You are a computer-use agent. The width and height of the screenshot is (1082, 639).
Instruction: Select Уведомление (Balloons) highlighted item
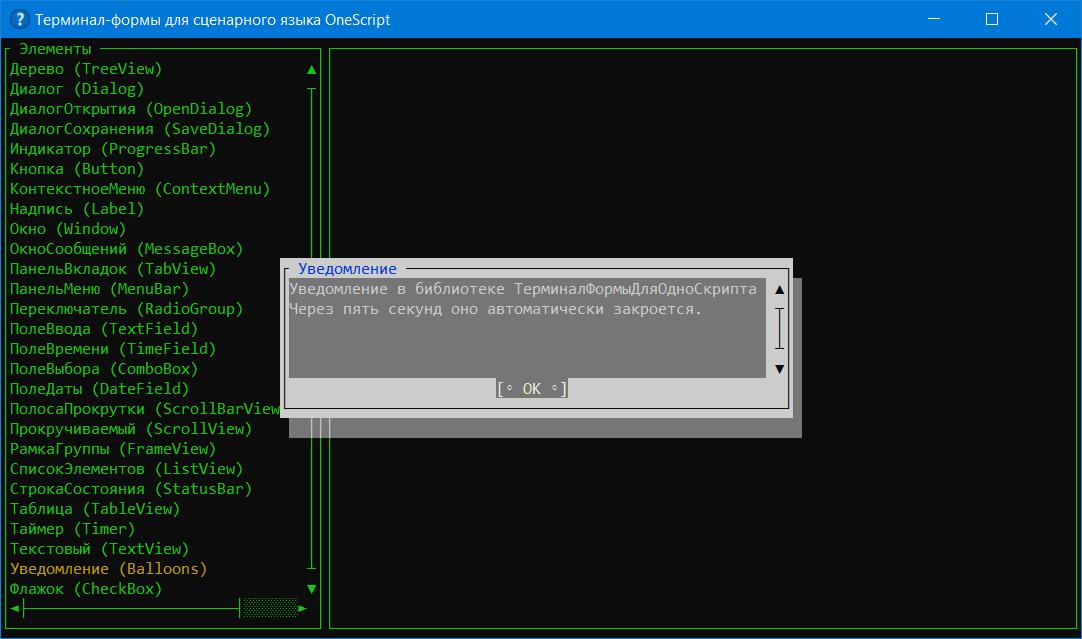[108, 569]
